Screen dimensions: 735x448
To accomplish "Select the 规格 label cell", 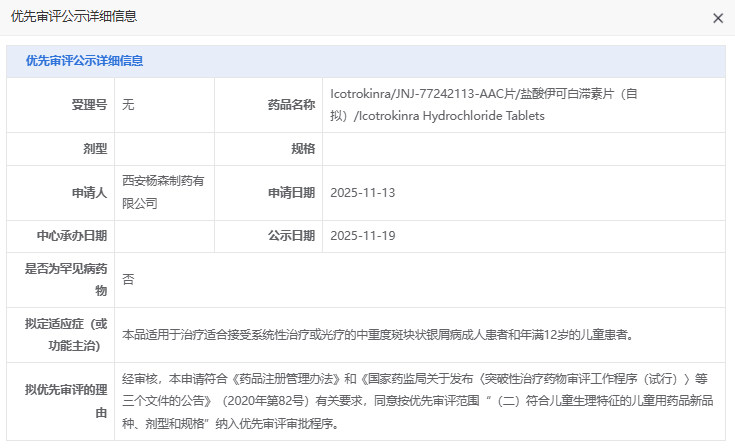I will coord(269,149).
